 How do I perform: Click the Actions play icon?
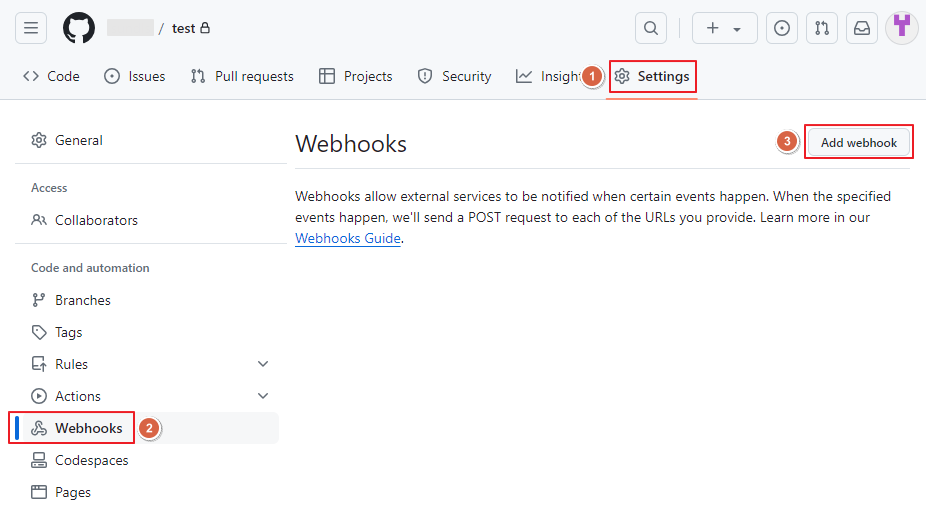point(39,396)
